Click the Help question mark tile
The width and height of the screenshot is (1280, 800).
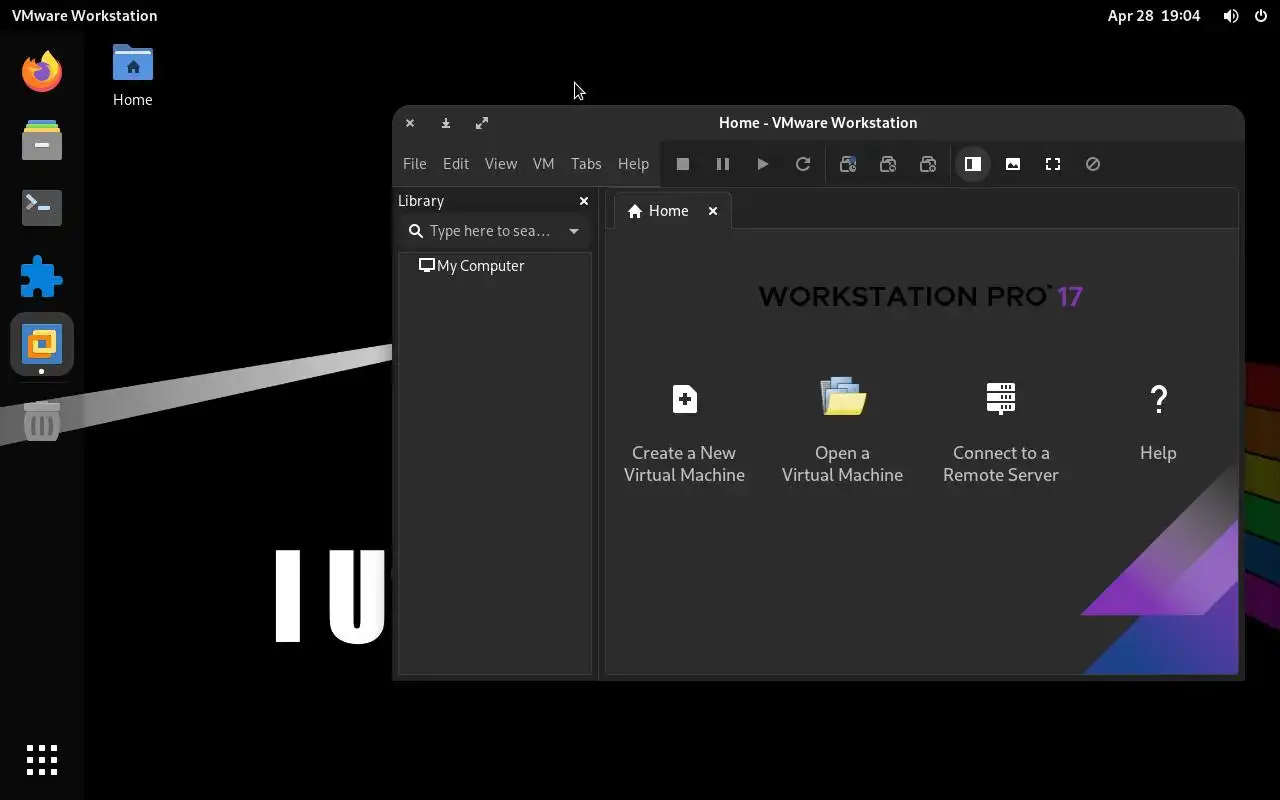click(1158, 424)
